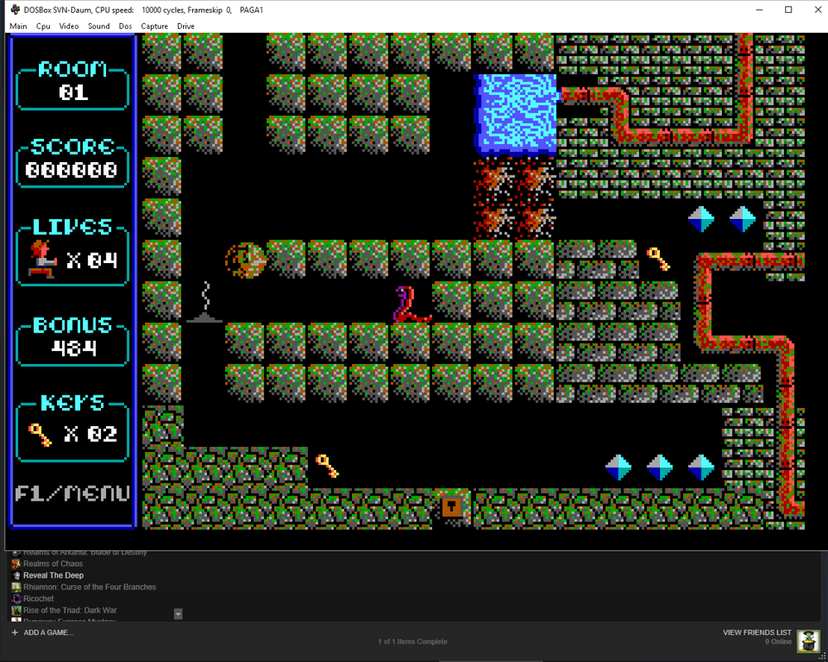The image size is (828, 662).
Task: Click the middle diamond in the bottom row
Action: click(x=660, y=467)
